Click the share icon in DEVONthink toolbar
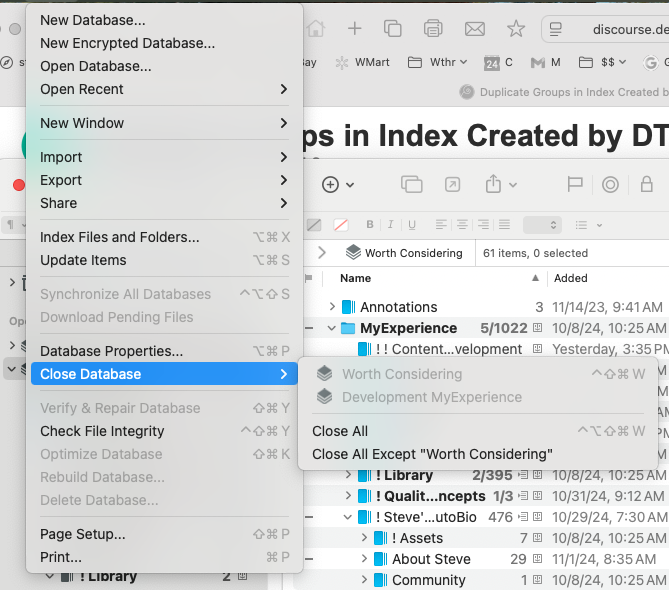Screen dimensions: 669x590 pos(495,184)
